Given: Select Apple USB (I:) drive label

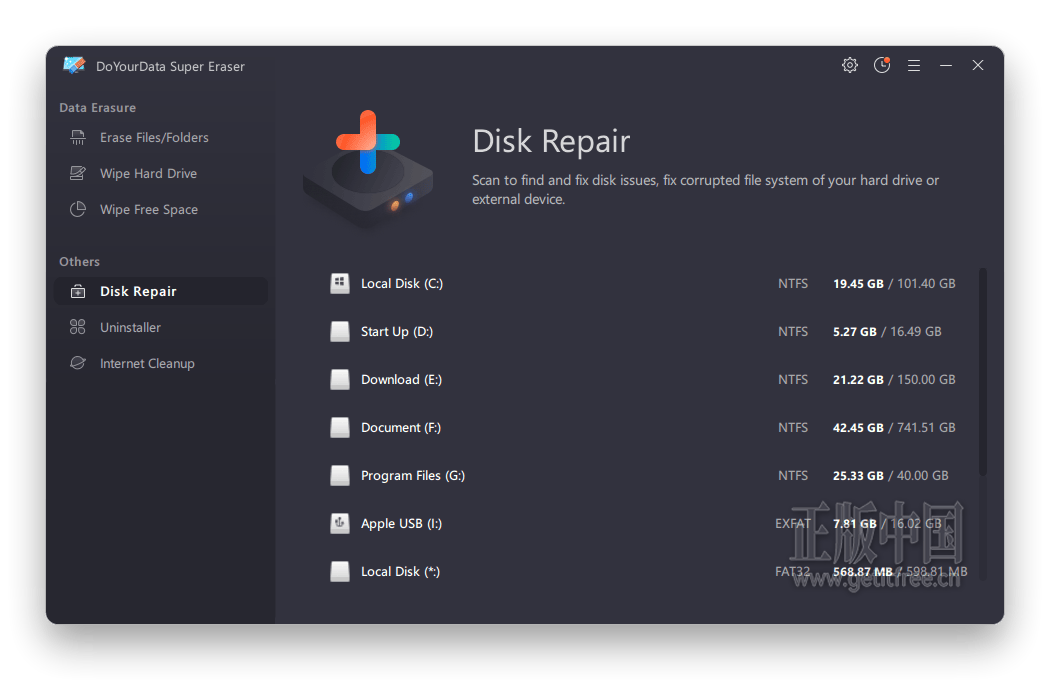Looking at the screenshot, I should coord(402,524).
